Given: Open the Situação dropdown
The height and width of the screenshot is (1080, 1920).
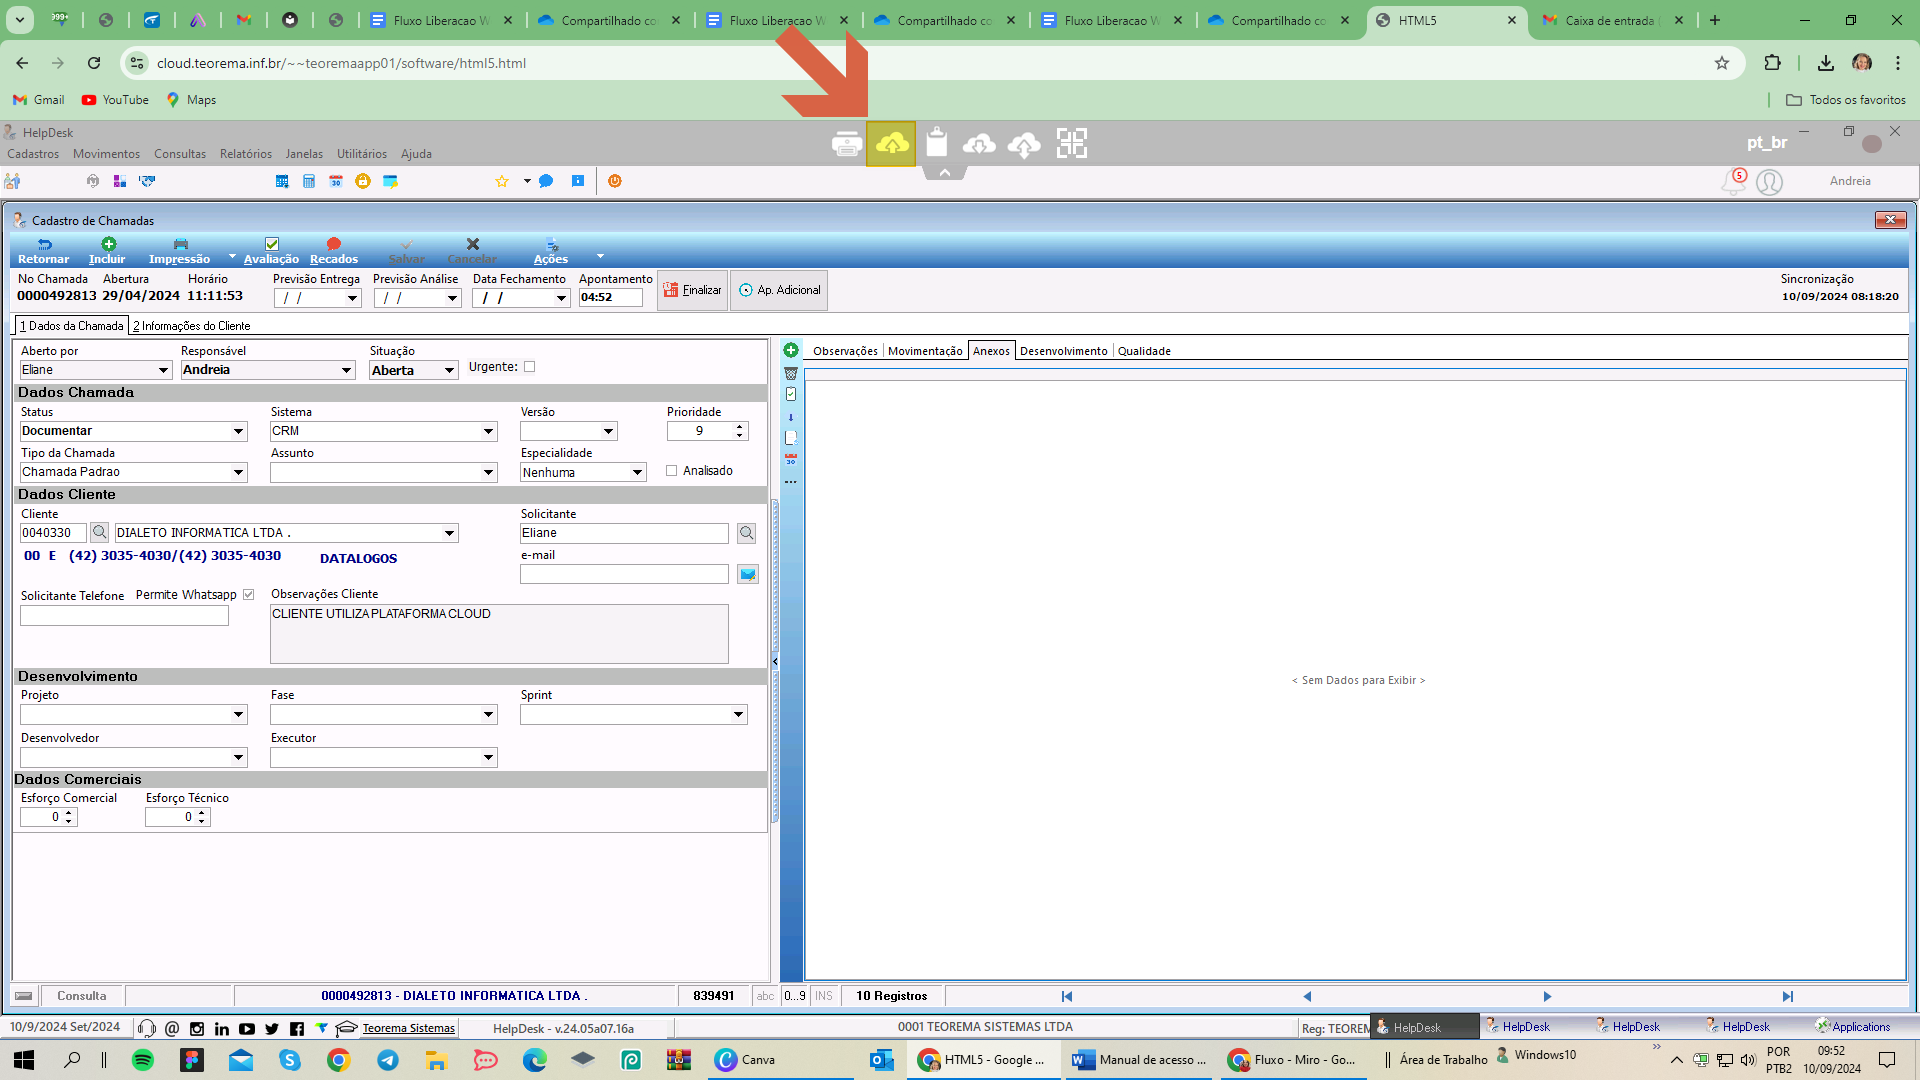Looking at the screenshot, I should click(450, 371).
